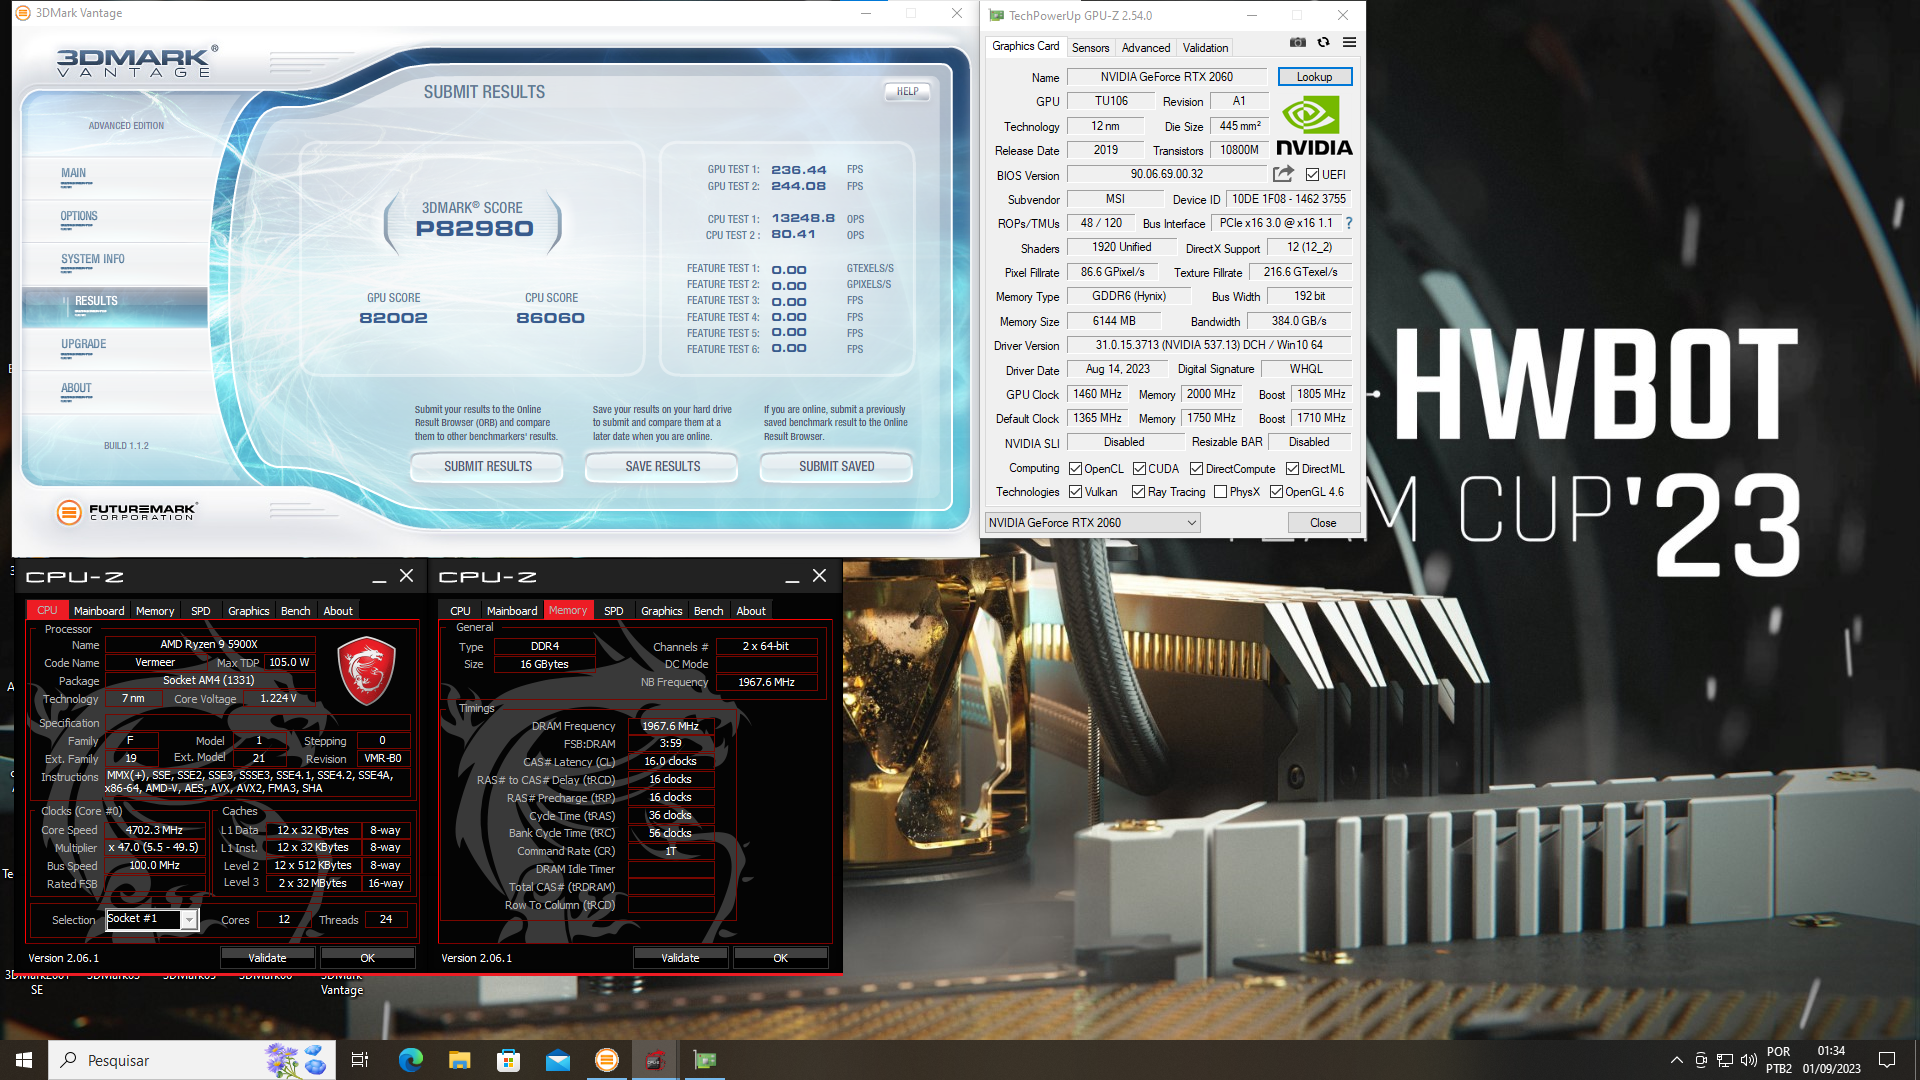This screenshot has width=1920, height=1080.
Task: Click the network tray icon
Action: click(1725, 1060)
